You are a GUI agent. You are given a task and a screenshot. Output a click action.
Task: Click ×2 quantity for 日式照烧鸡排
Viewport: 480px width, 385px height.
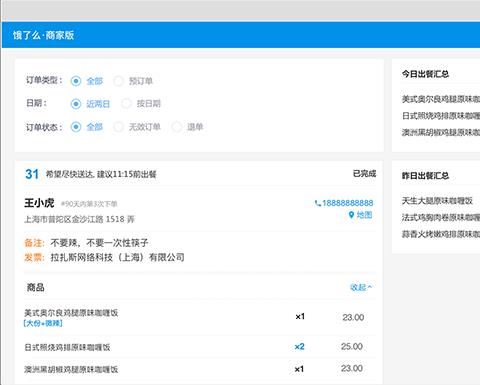tap(299, 347)
